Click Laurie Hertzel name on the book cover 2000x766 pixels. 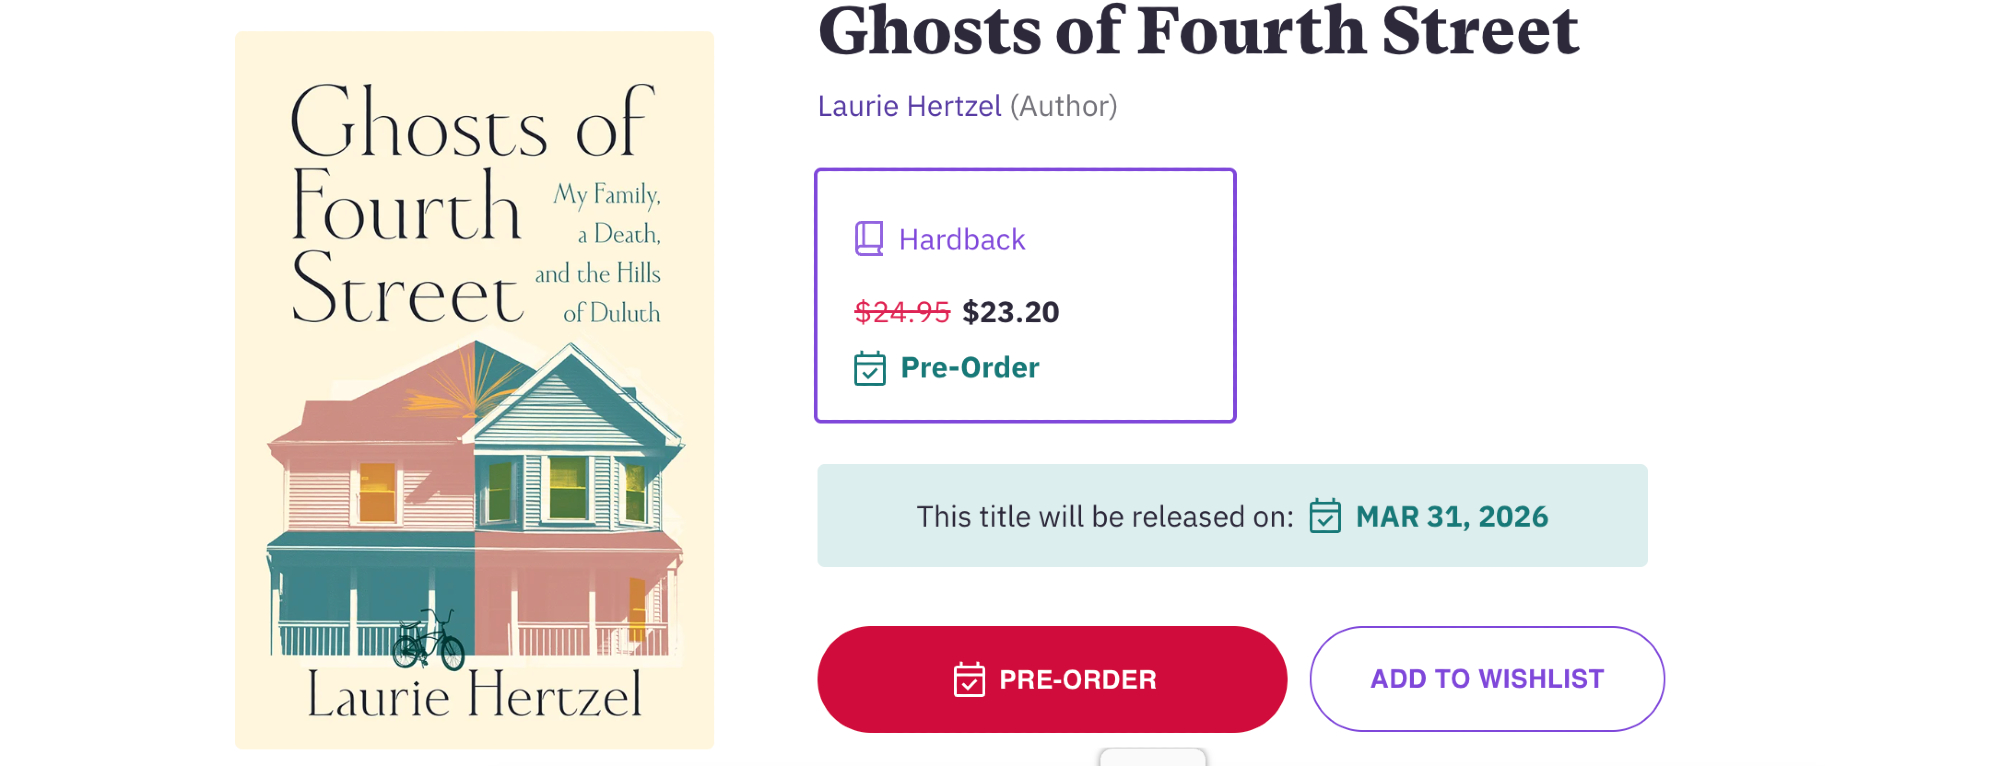[474, 695]
